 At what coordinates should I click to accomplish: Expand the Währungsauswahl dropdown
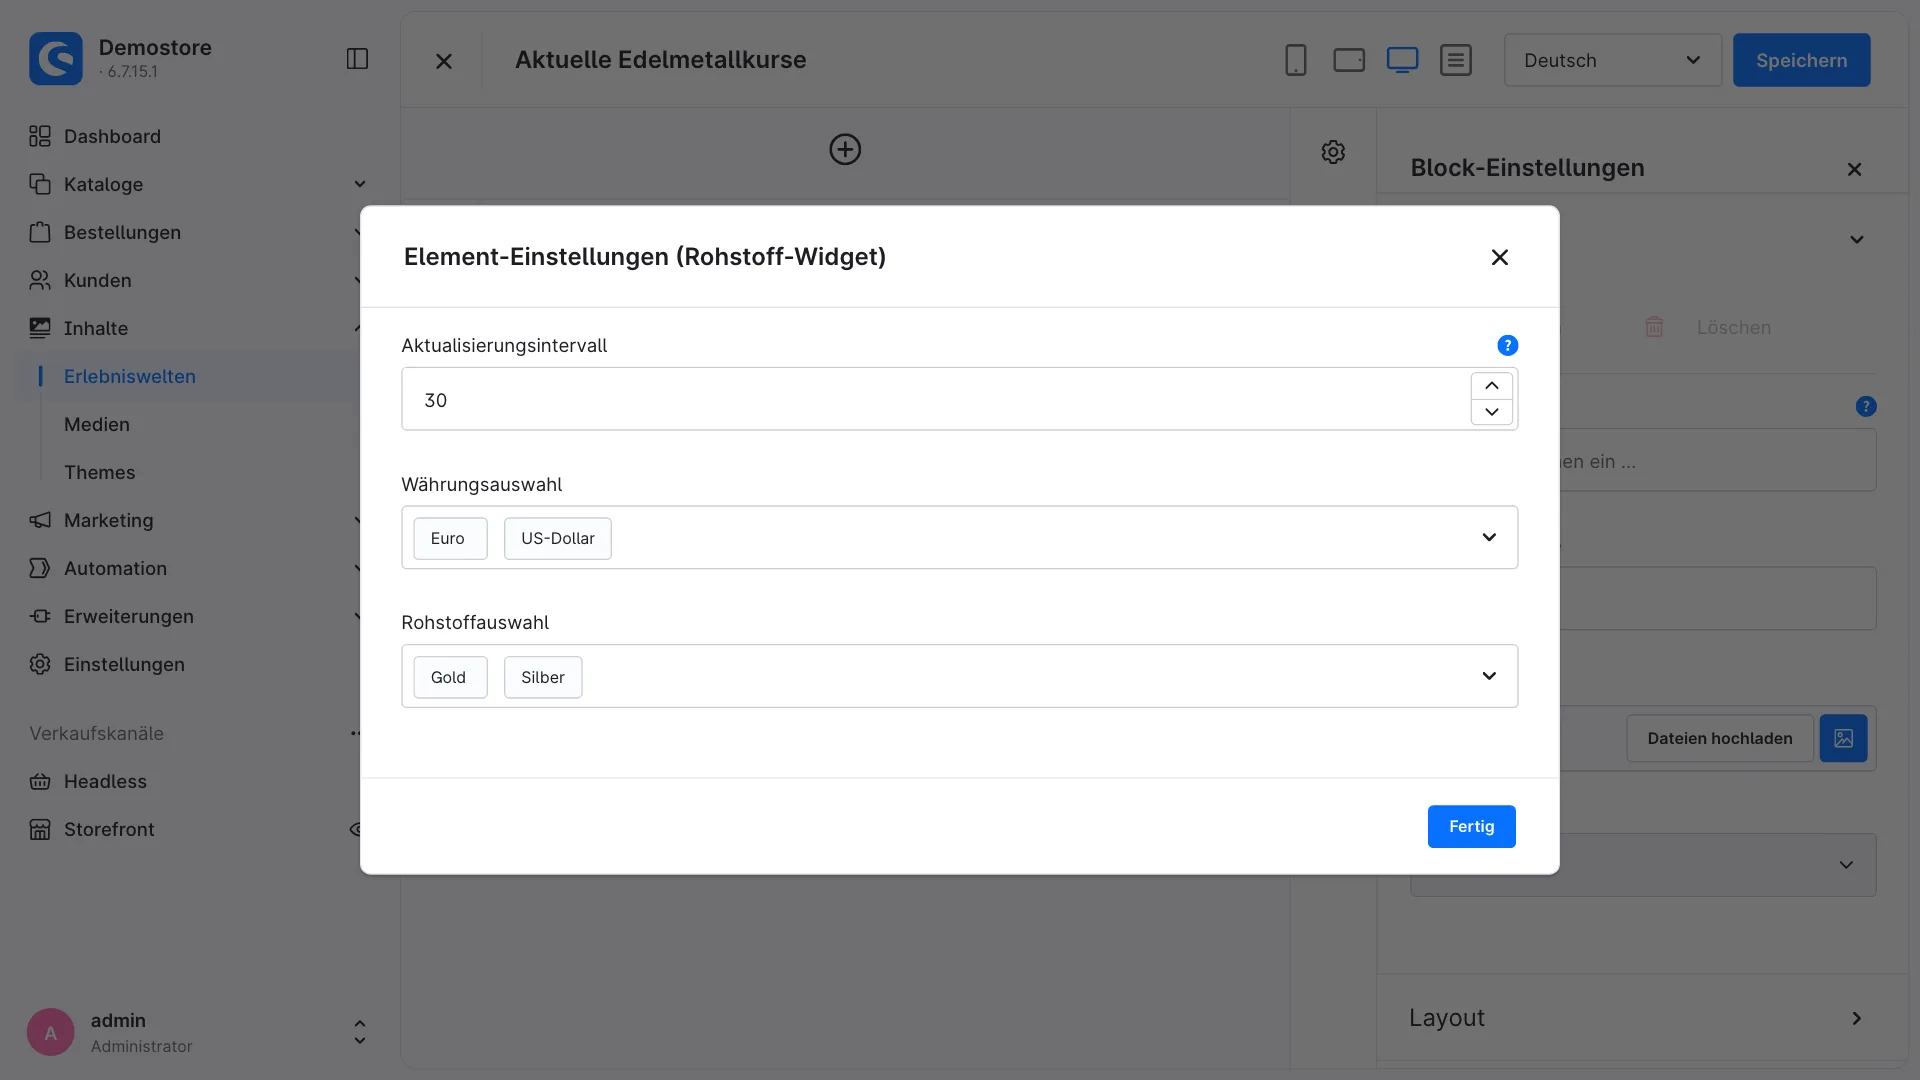coord(1489,538)
